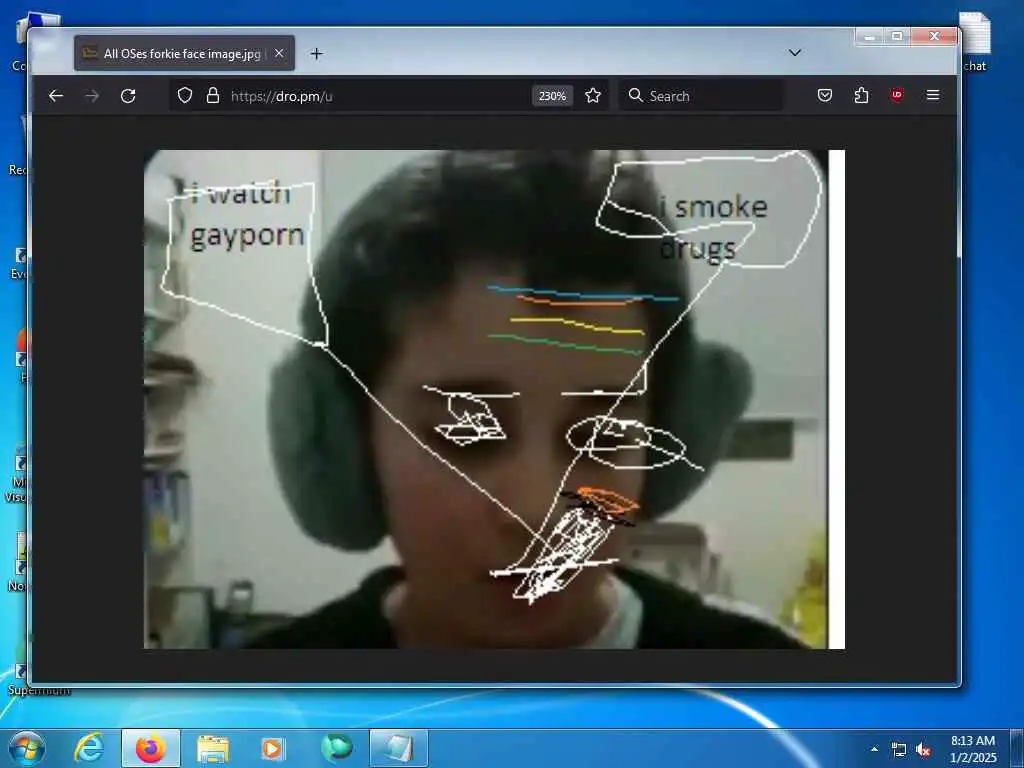Open the Extensions puzzle-piece menu
1024x768 pixels.
tap(861, 95)
